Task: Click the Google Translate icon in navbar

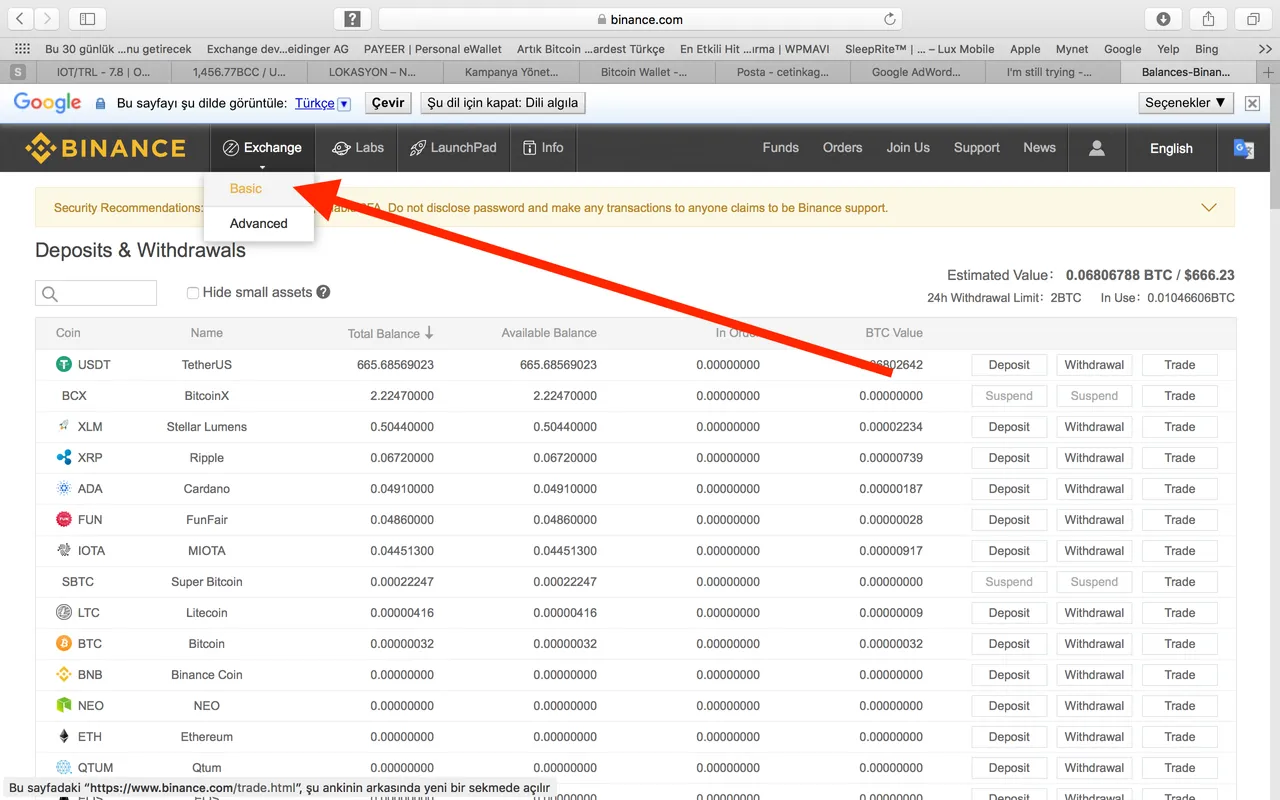Action: (1243, 148)
